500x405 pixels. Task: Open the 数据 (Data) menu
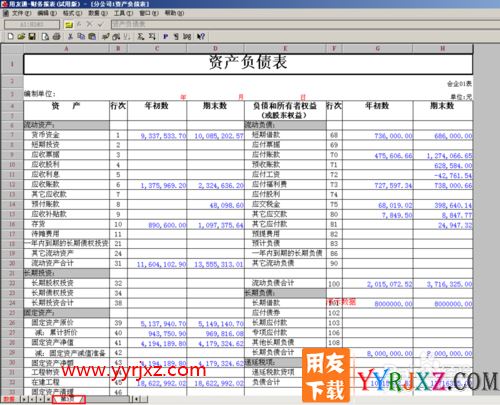[98, 13]
